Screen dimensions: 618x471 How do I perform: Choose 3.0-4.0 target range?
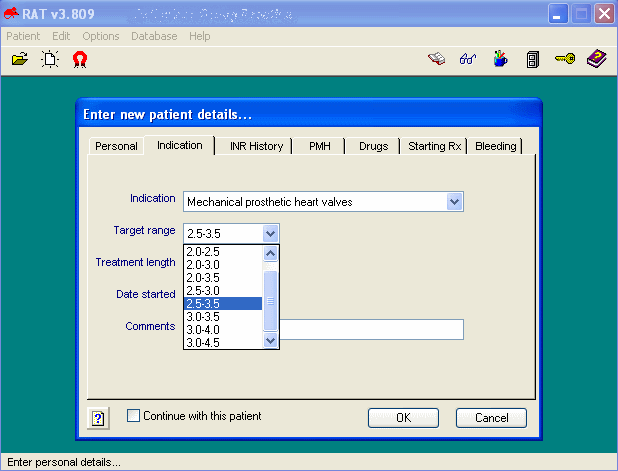pyautogui.click(x=223, y=330)
